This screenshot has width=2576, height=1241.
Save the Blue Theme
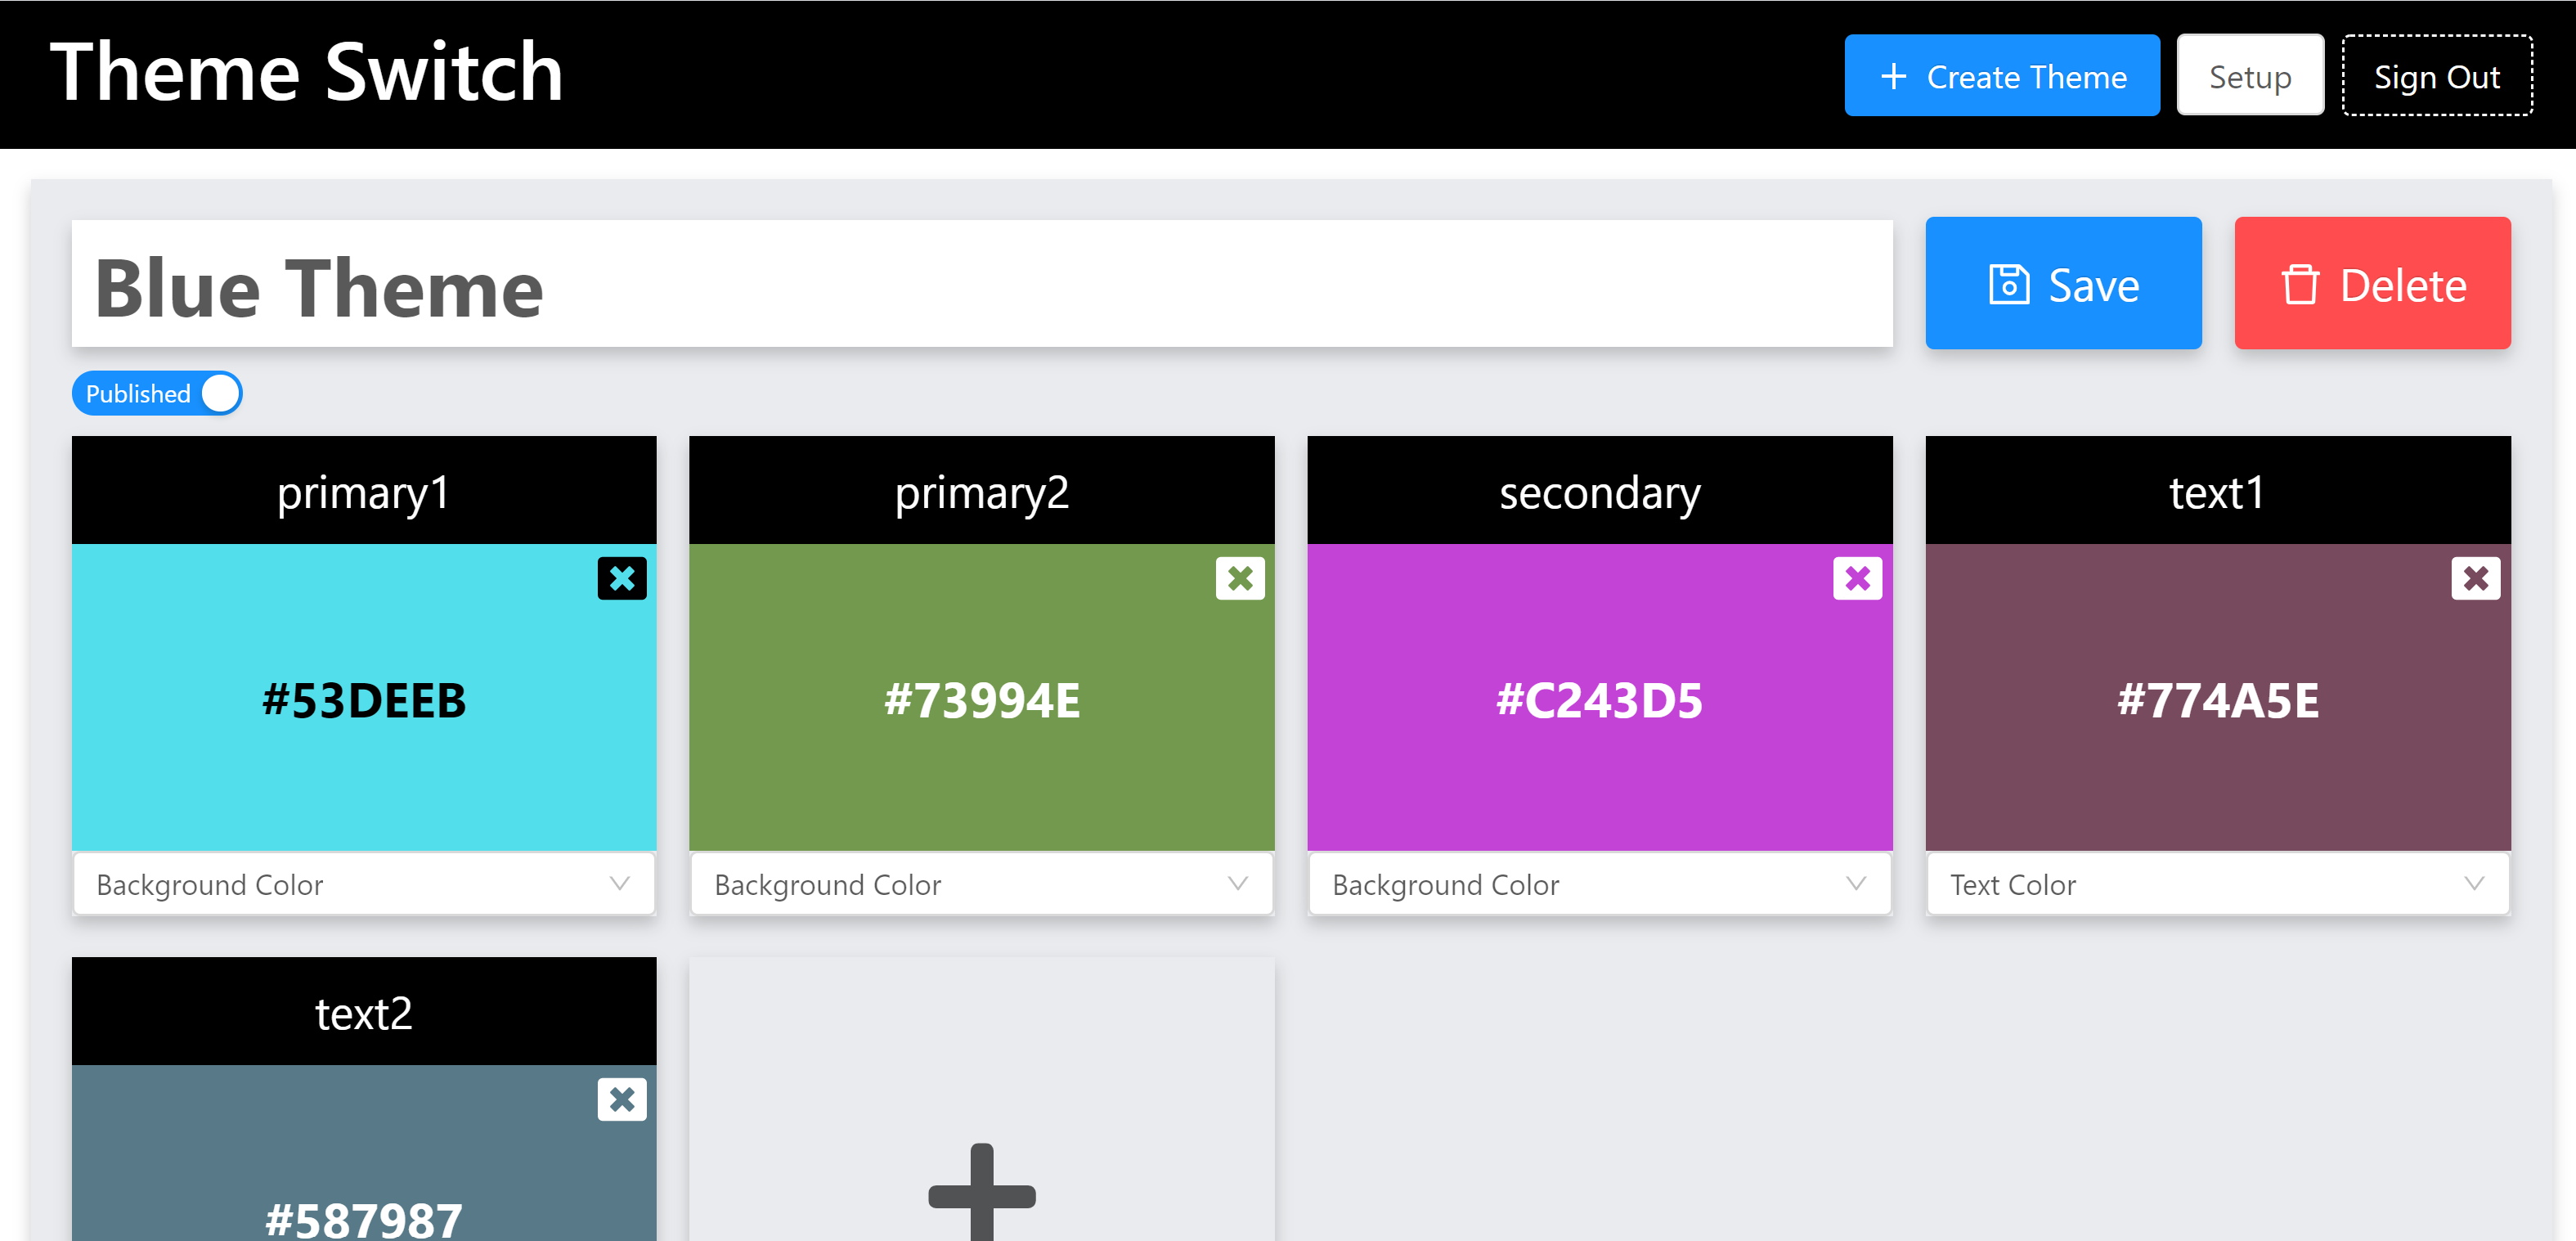tap(2062, 284)
